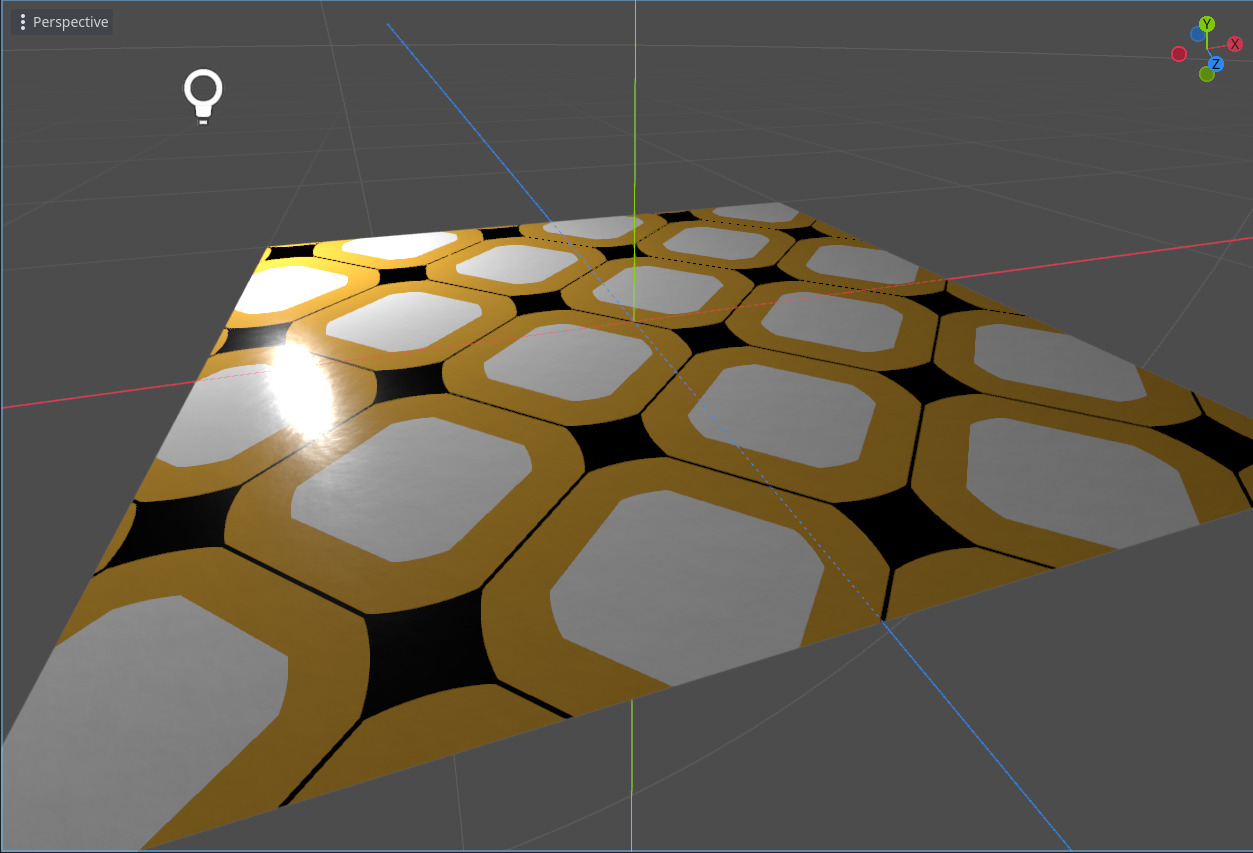1253x853 pixels.
Task: Align view to the X axis handle
Action: coord(1235,44)
